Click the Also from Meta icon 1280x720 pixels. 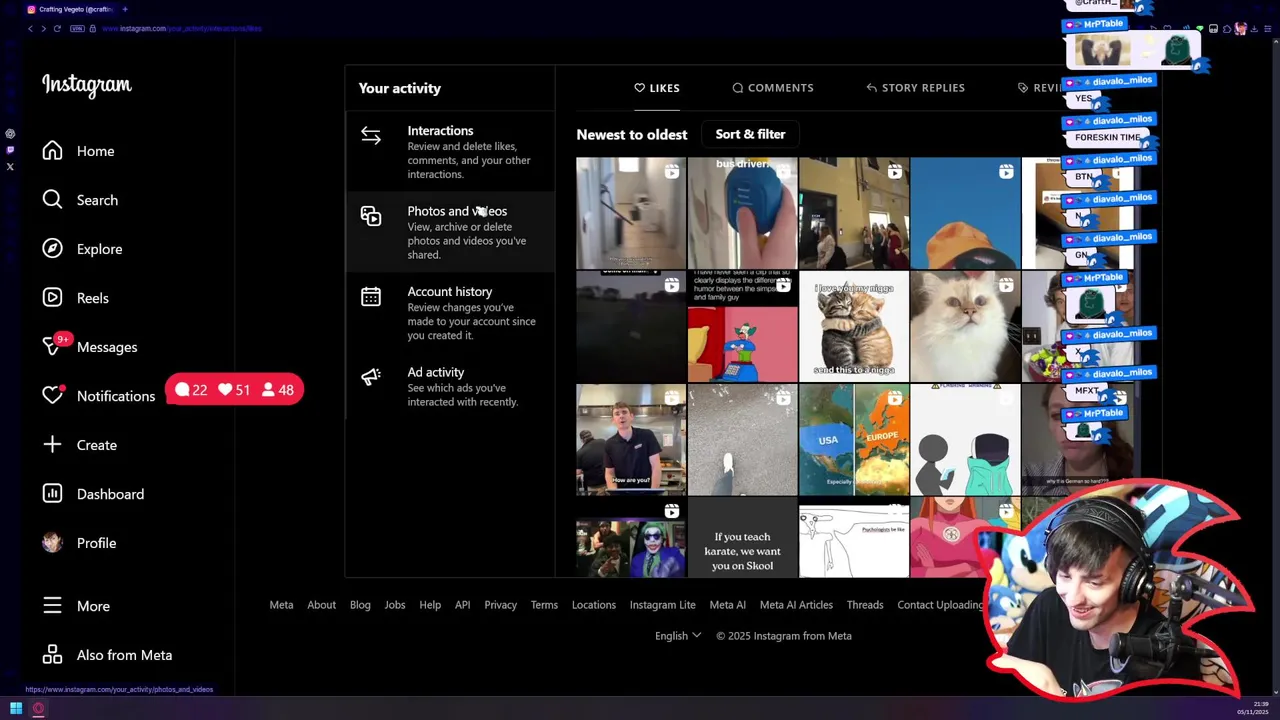pyautogui.click(x=52, y=655)
